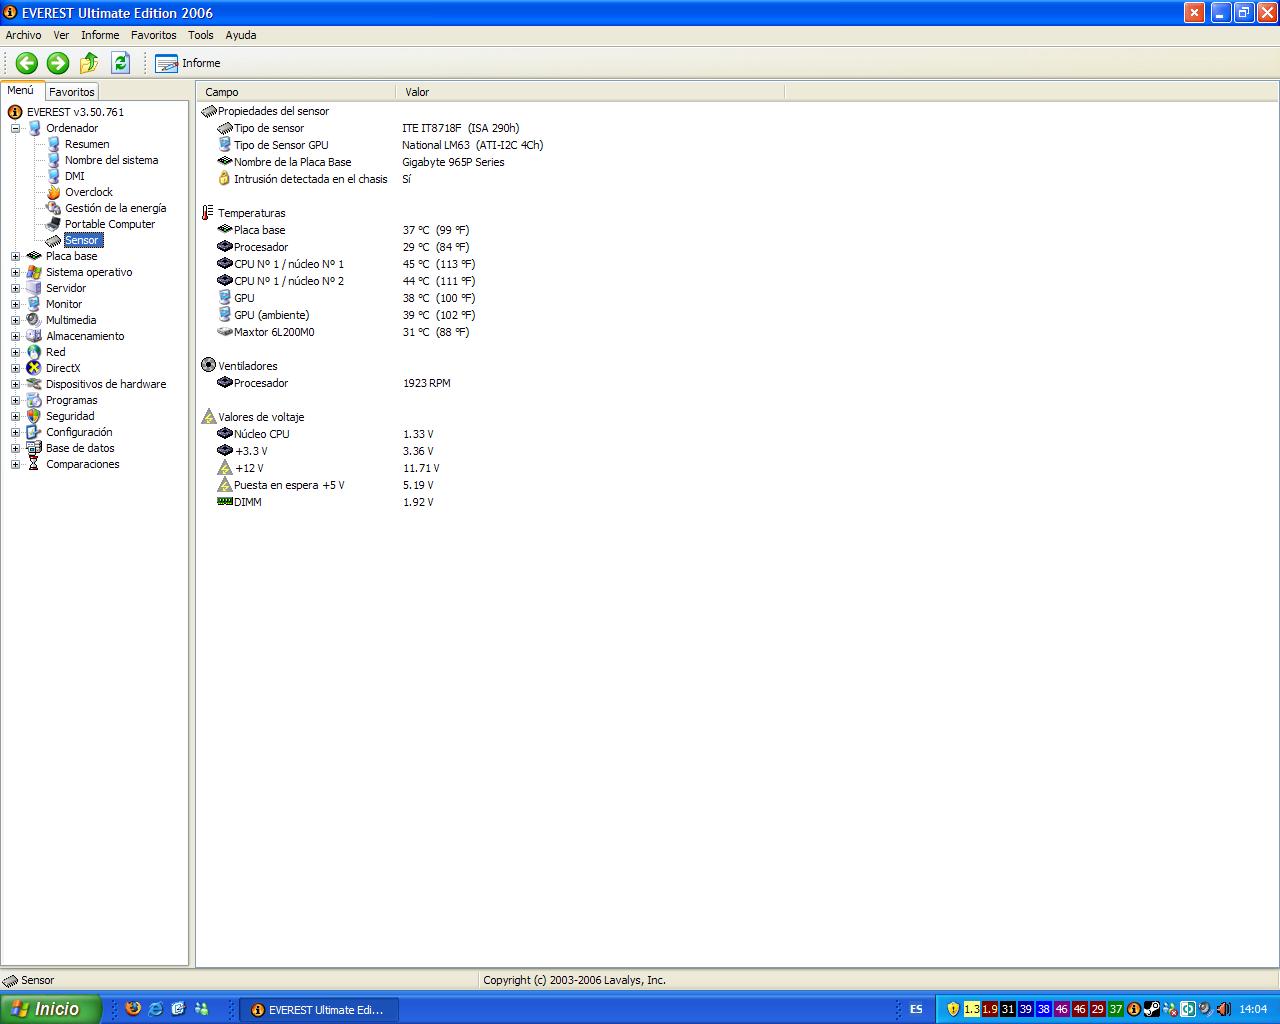Select Puesta en espera +5 V row

[x=325, y=485]
